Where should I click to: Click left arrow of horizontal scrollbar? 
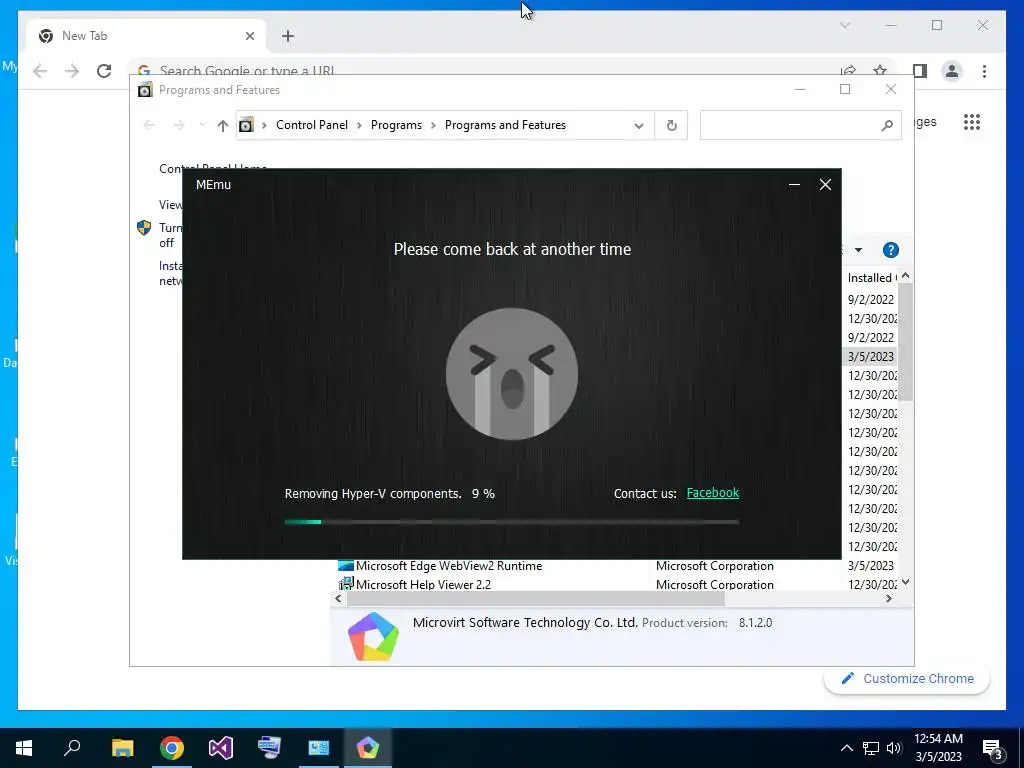(x=338, y=598)
